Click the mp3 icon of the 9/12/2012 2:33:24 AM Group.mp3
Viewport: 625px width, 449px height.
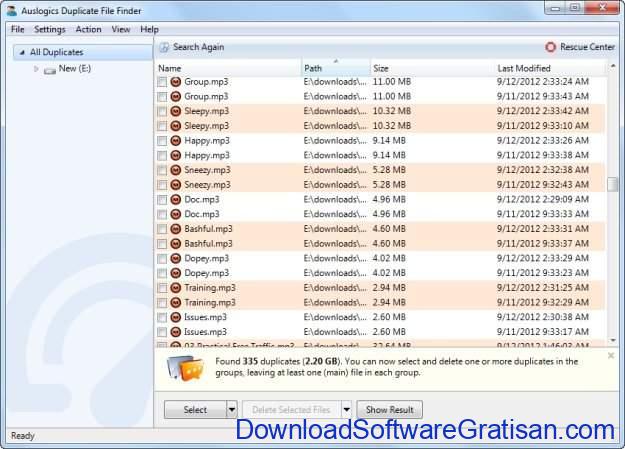(175, 82)
